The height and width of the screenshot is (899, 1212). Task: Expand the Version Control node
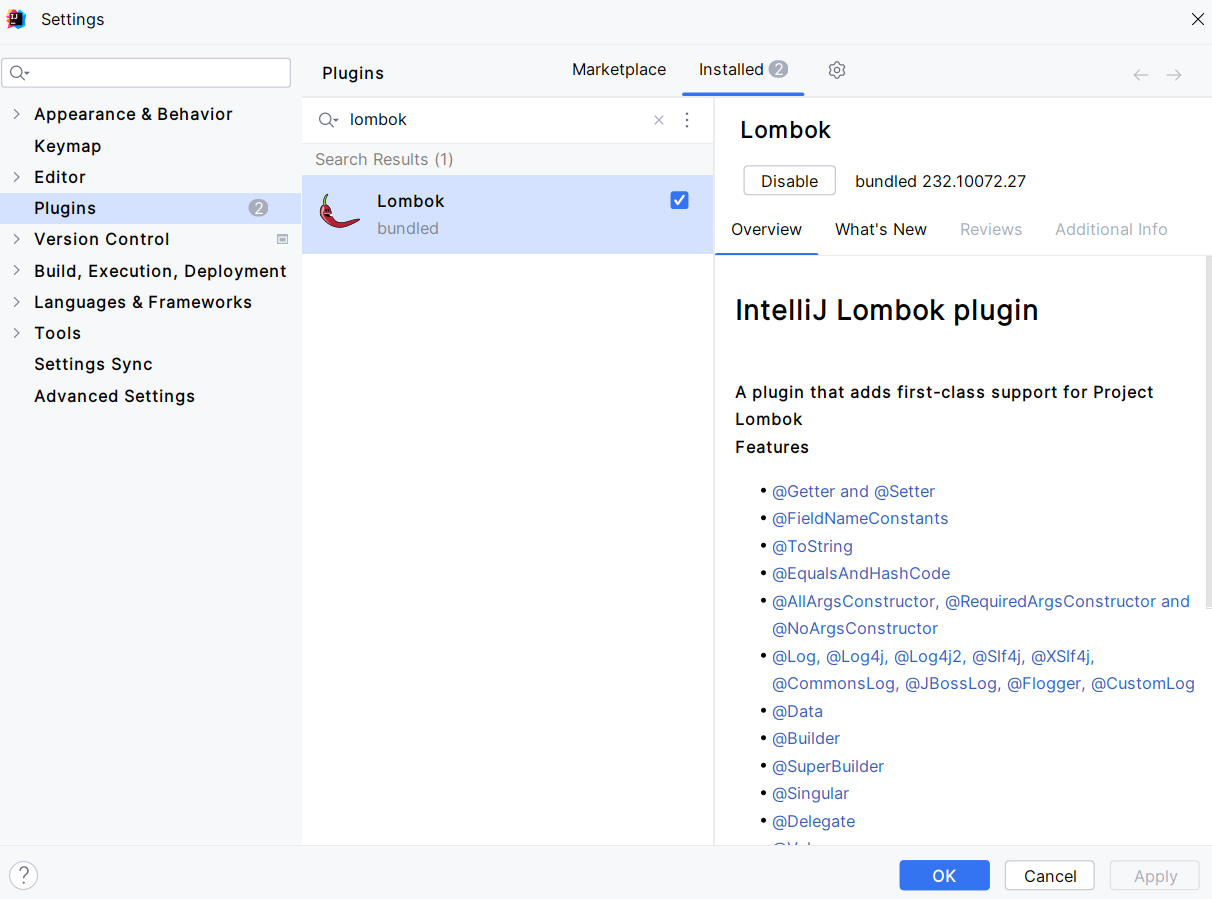(16, 239)
